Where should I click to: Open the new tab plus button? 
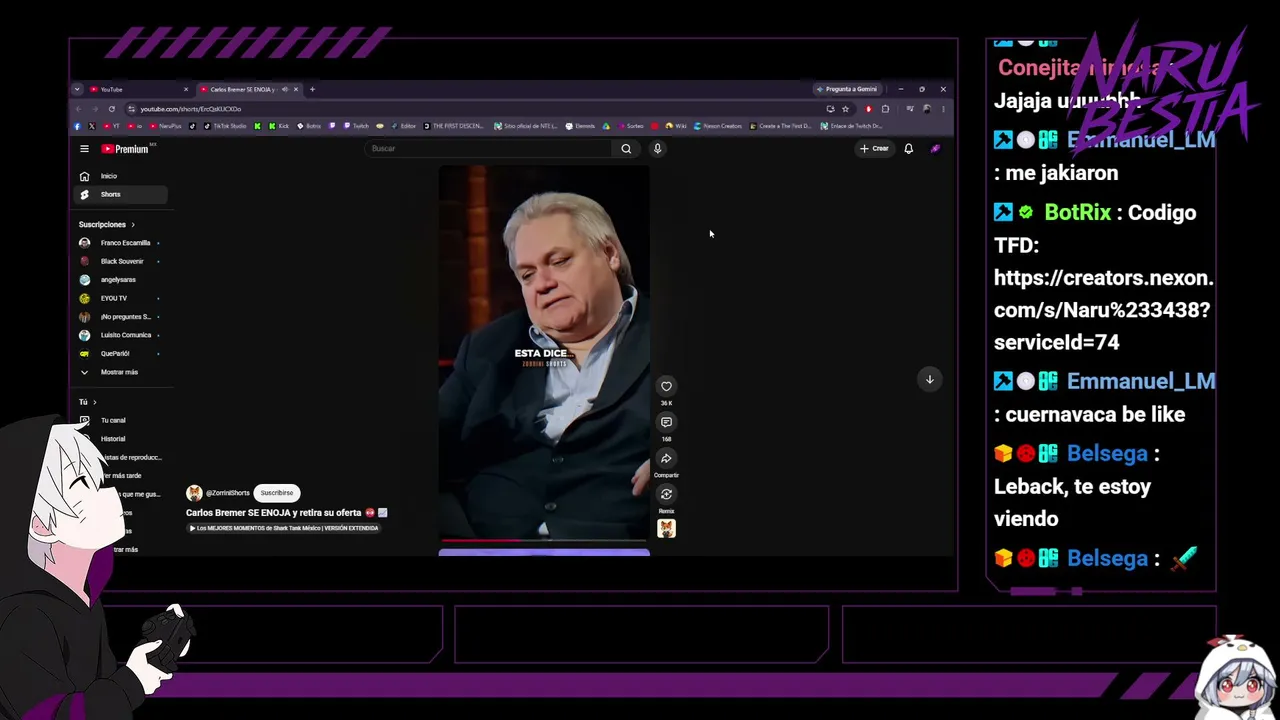(x=312, y=89)
